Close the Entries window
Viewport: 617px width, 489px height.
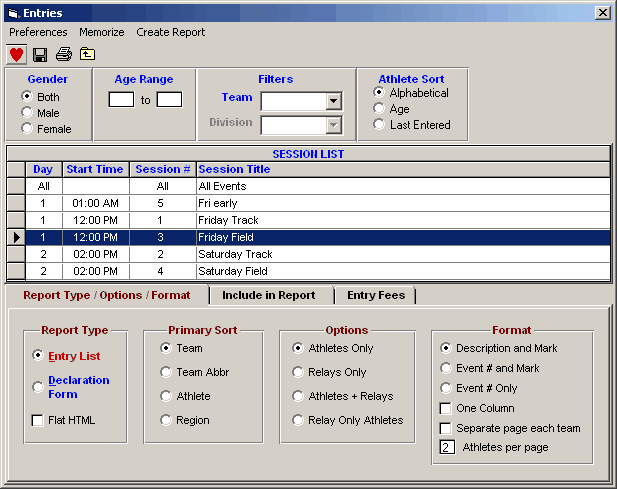click(603, 13)
